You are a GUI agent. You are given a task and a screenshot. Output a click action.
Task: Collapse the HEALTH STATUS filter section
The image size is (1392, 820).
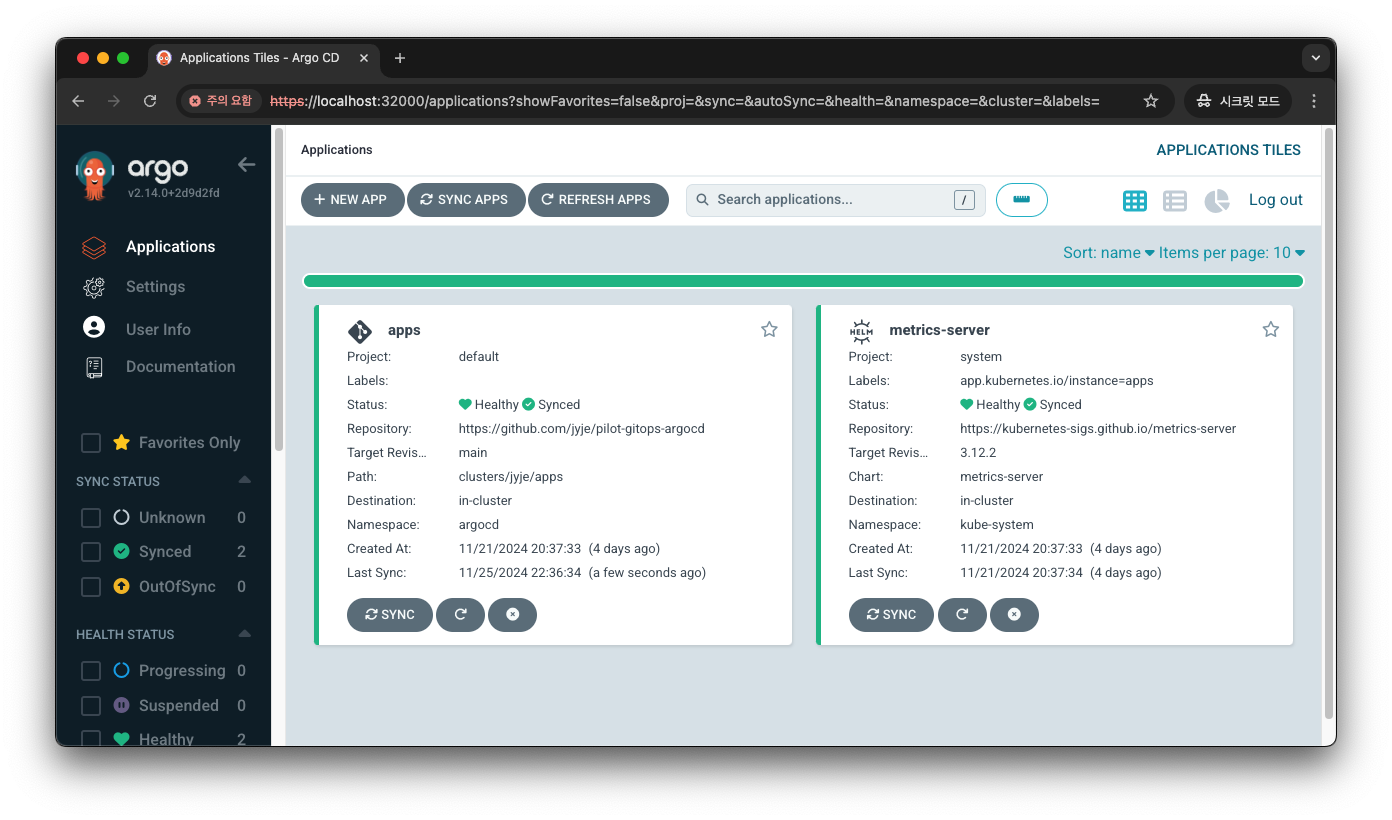tap(245, 634)
